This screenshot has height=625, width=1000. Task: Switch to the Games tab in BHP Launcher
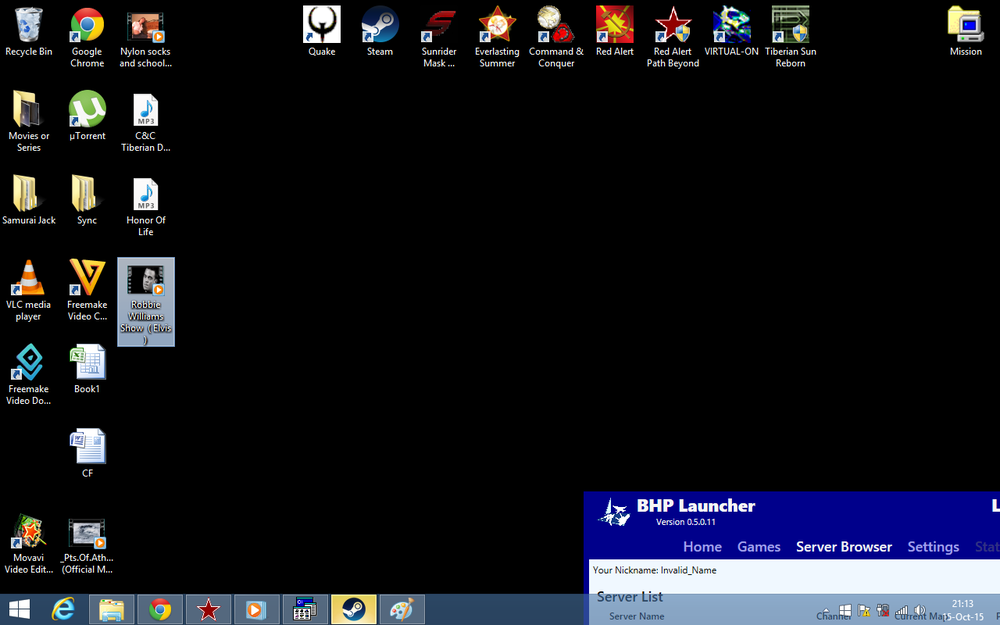point(759,547)
